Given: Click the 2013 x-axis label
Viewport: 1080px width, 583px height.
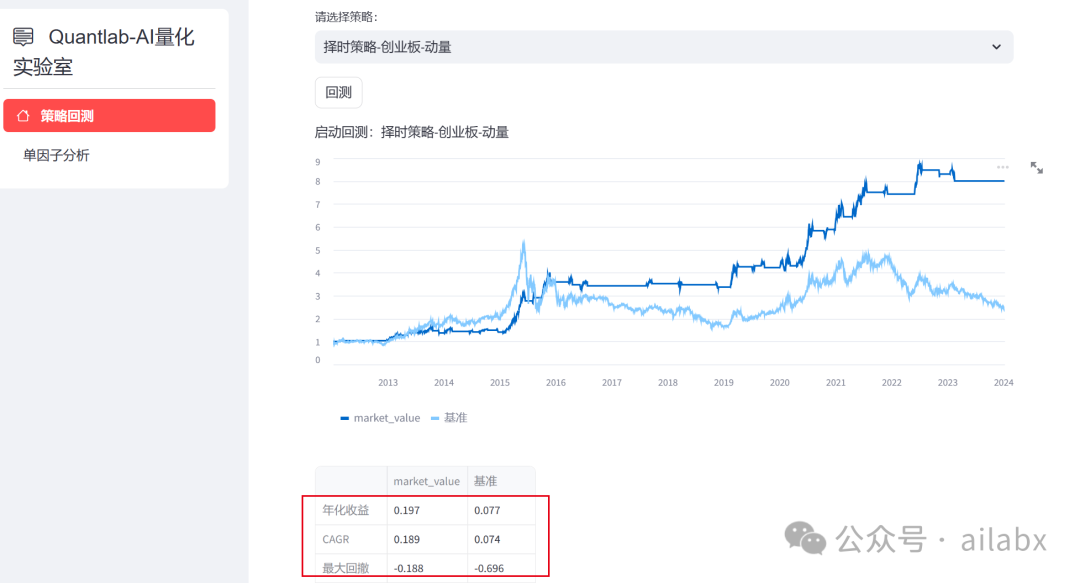Looking at the screenshot, I should [388, 382].
